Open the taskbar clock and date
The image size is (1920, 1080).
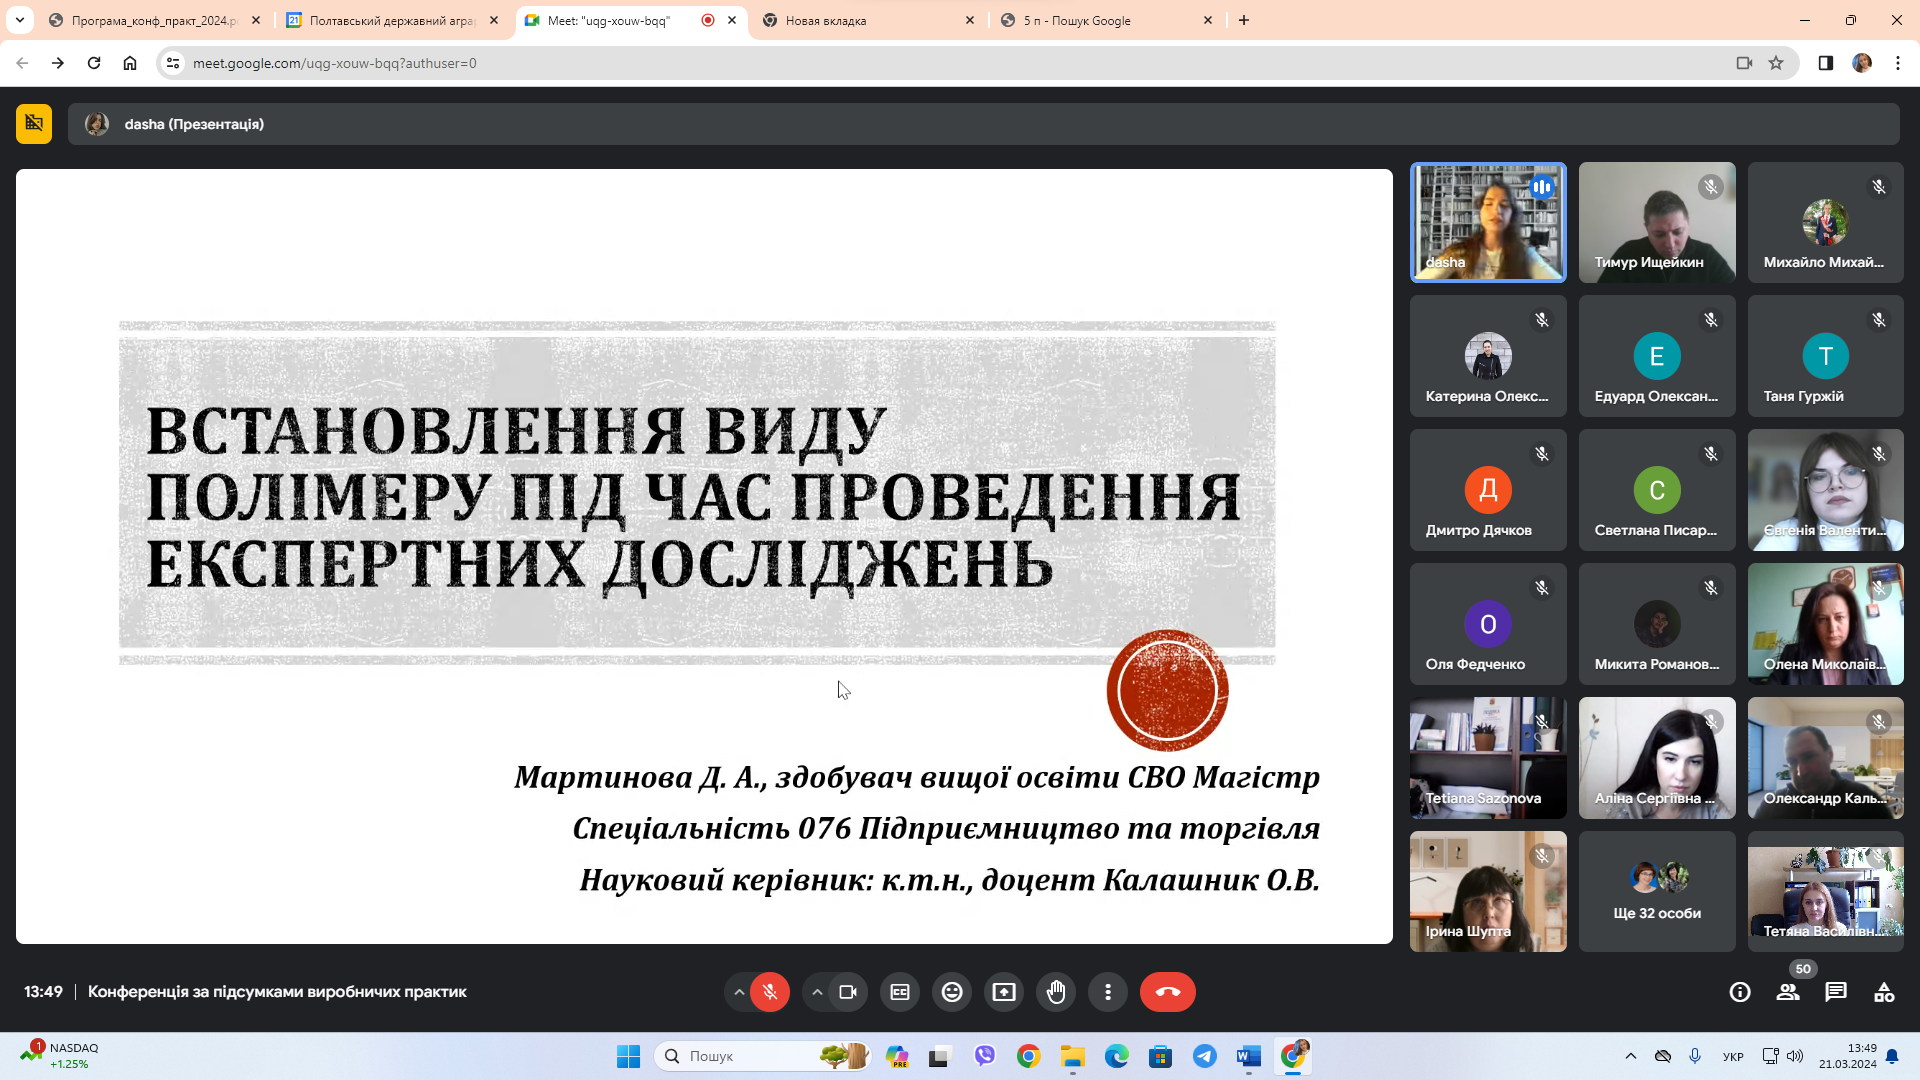click(1848, 1056)
